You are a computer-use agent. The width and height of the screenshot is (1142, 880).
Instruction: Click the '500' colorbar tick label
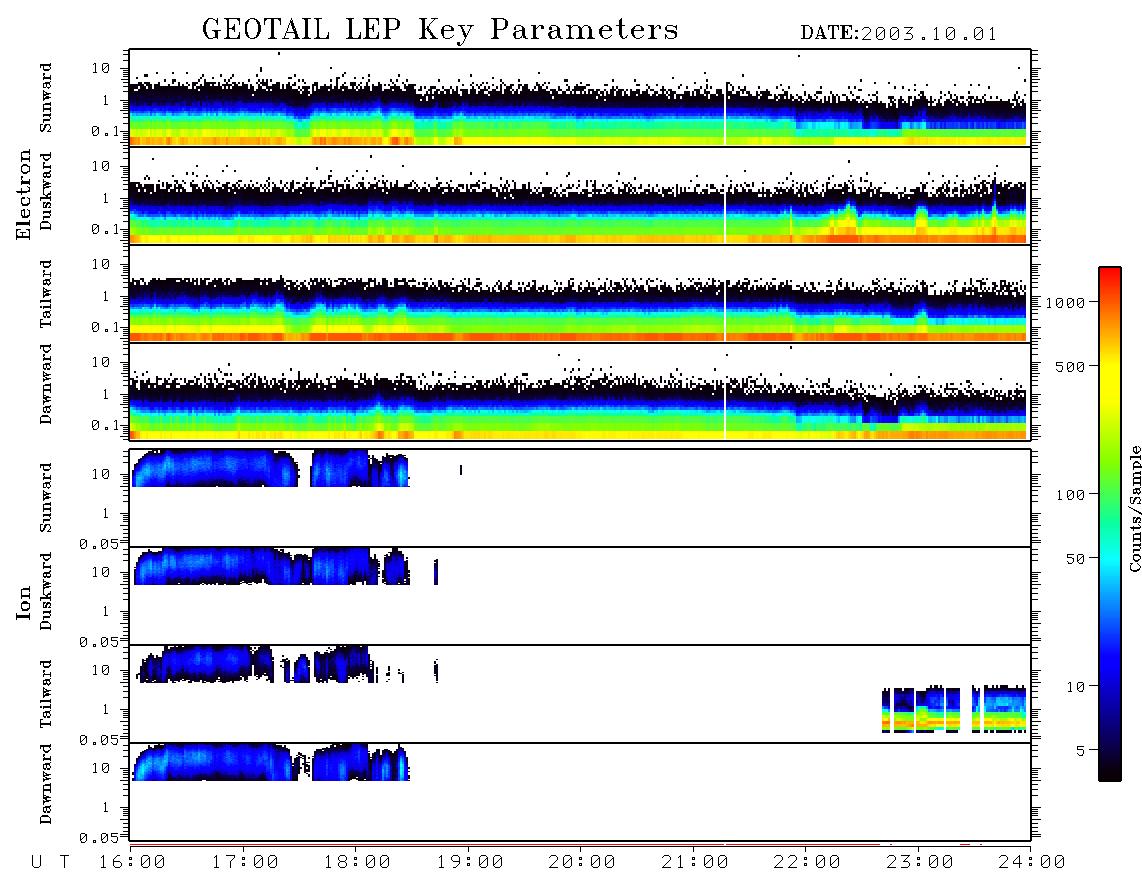(1071, 366)
